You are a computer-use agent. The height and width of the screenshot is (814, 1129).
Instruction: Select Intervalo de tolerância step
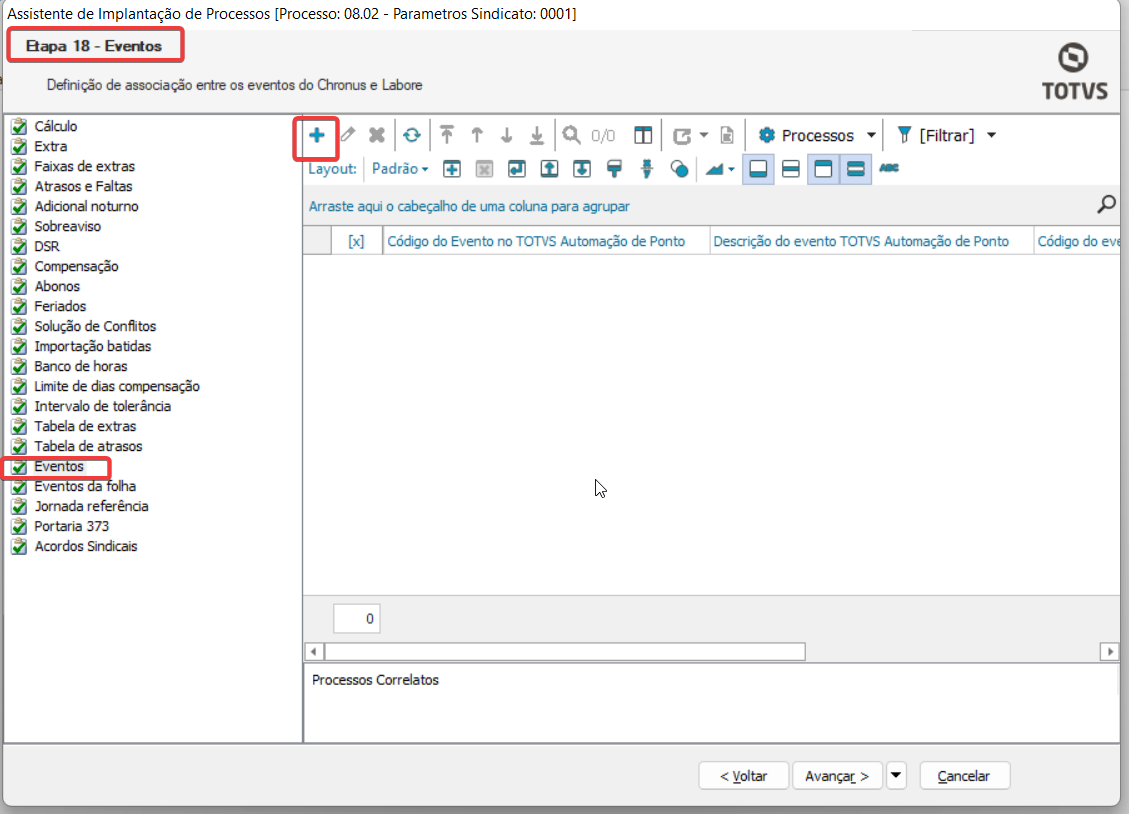point(102,407)
